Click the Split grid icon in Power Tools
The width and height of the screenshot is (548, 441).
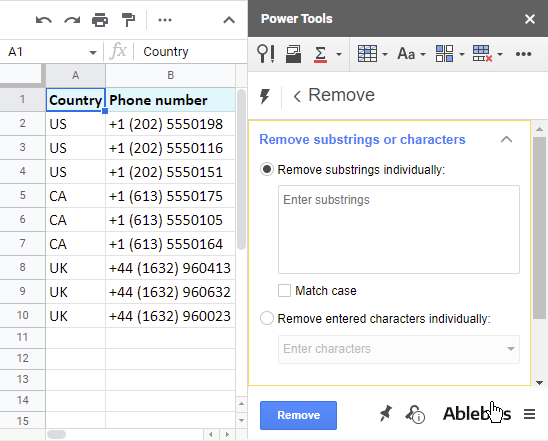445,53
